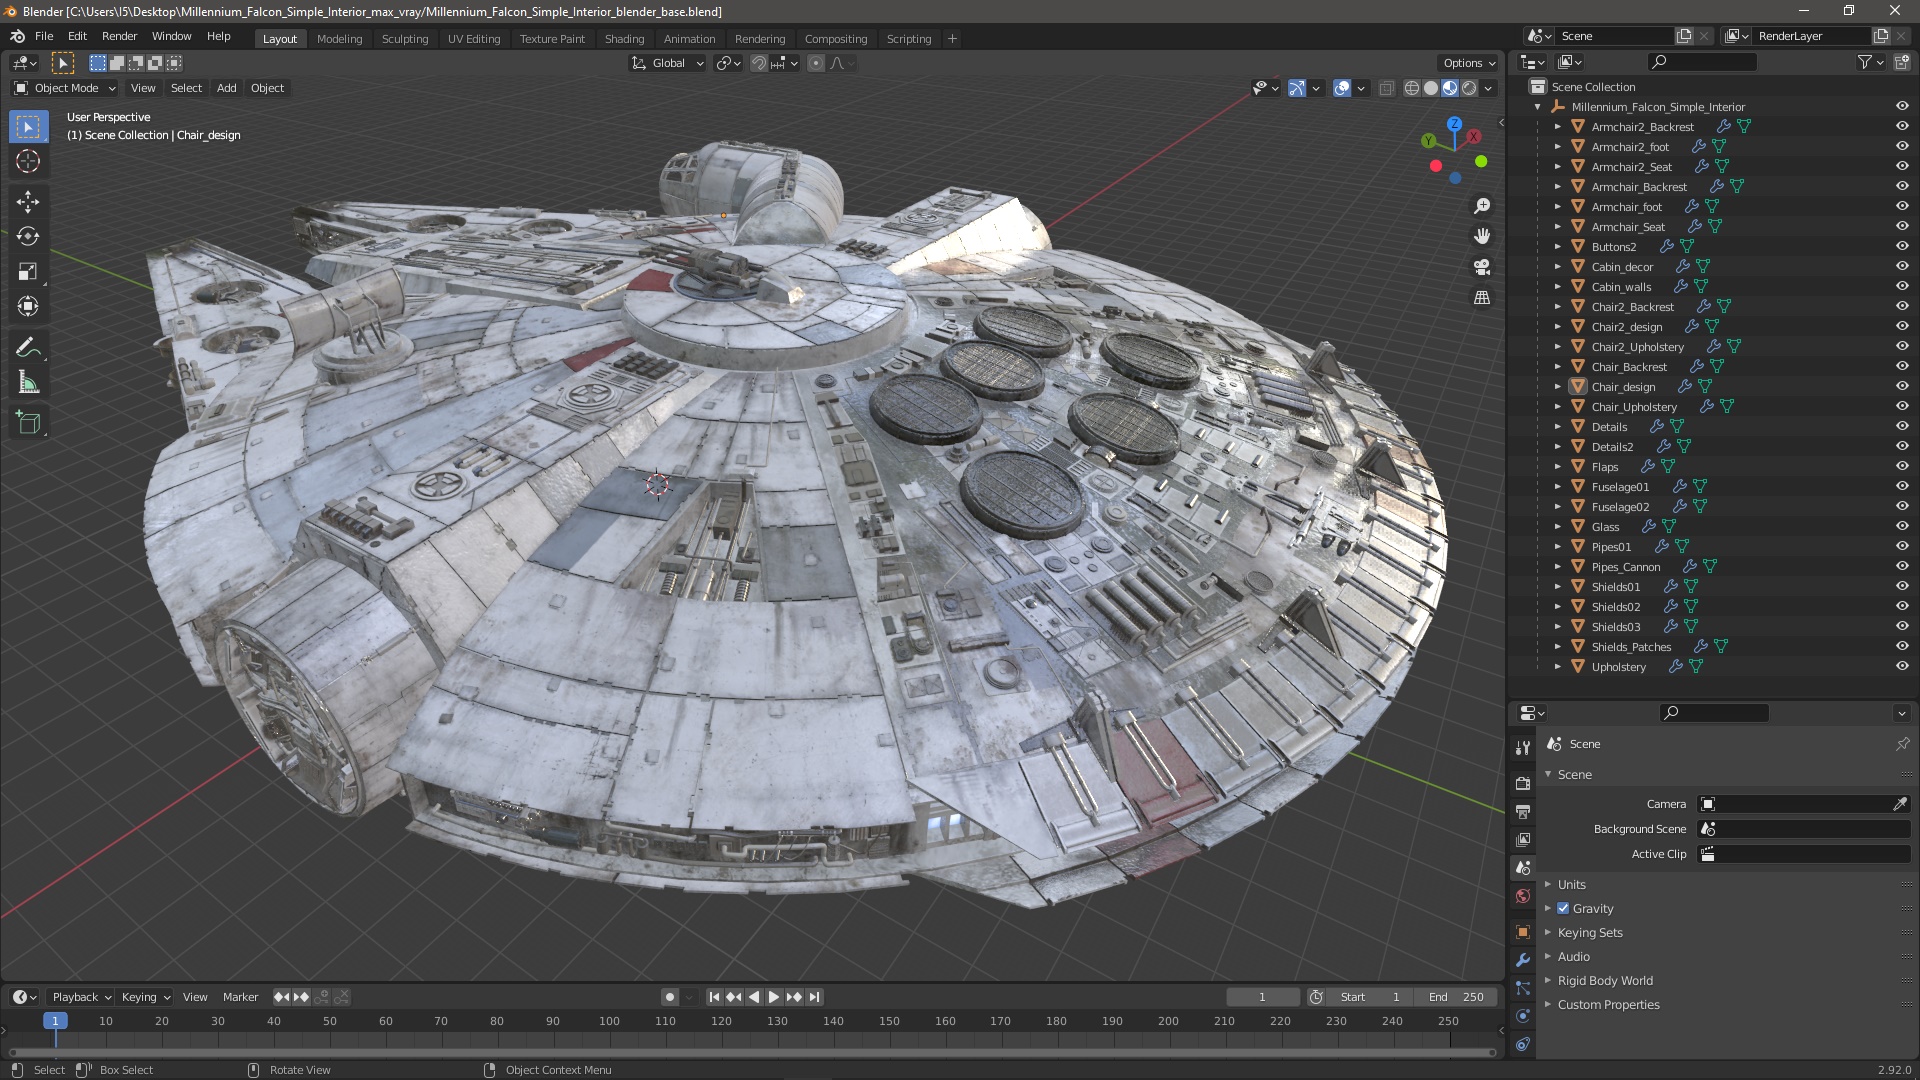Switch to rendered viewport shading
The image size is (1920, 1080).
coord(1469,88)
